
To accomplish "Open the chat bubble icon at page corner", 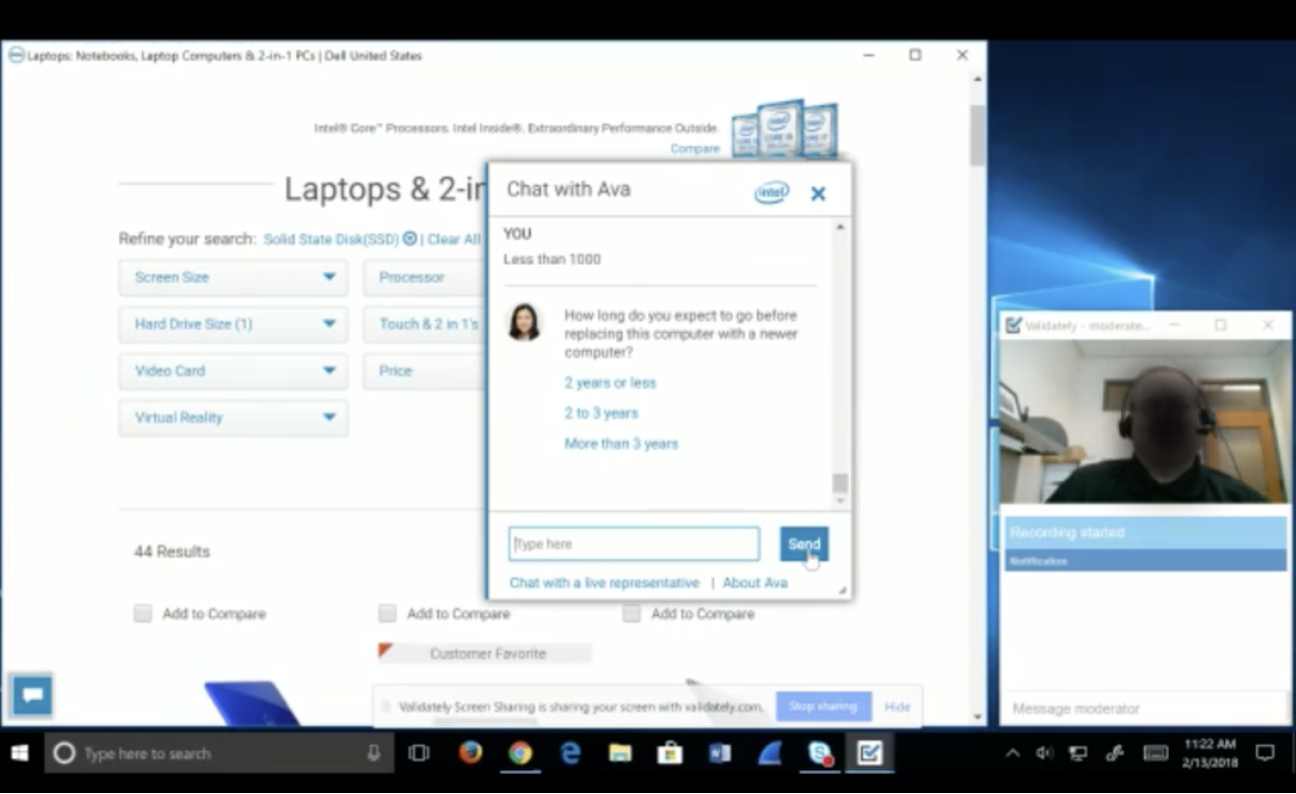I will coord(32,695).
